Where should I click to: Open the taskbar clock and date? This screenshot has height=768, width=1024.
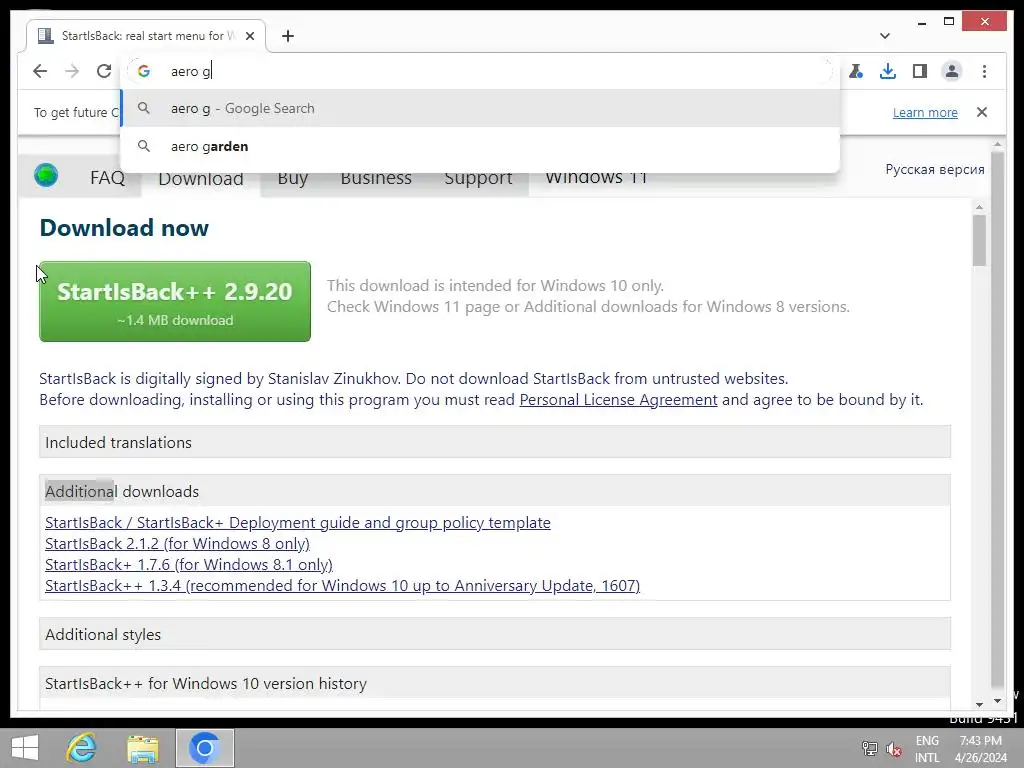click(x=981, y=749)
